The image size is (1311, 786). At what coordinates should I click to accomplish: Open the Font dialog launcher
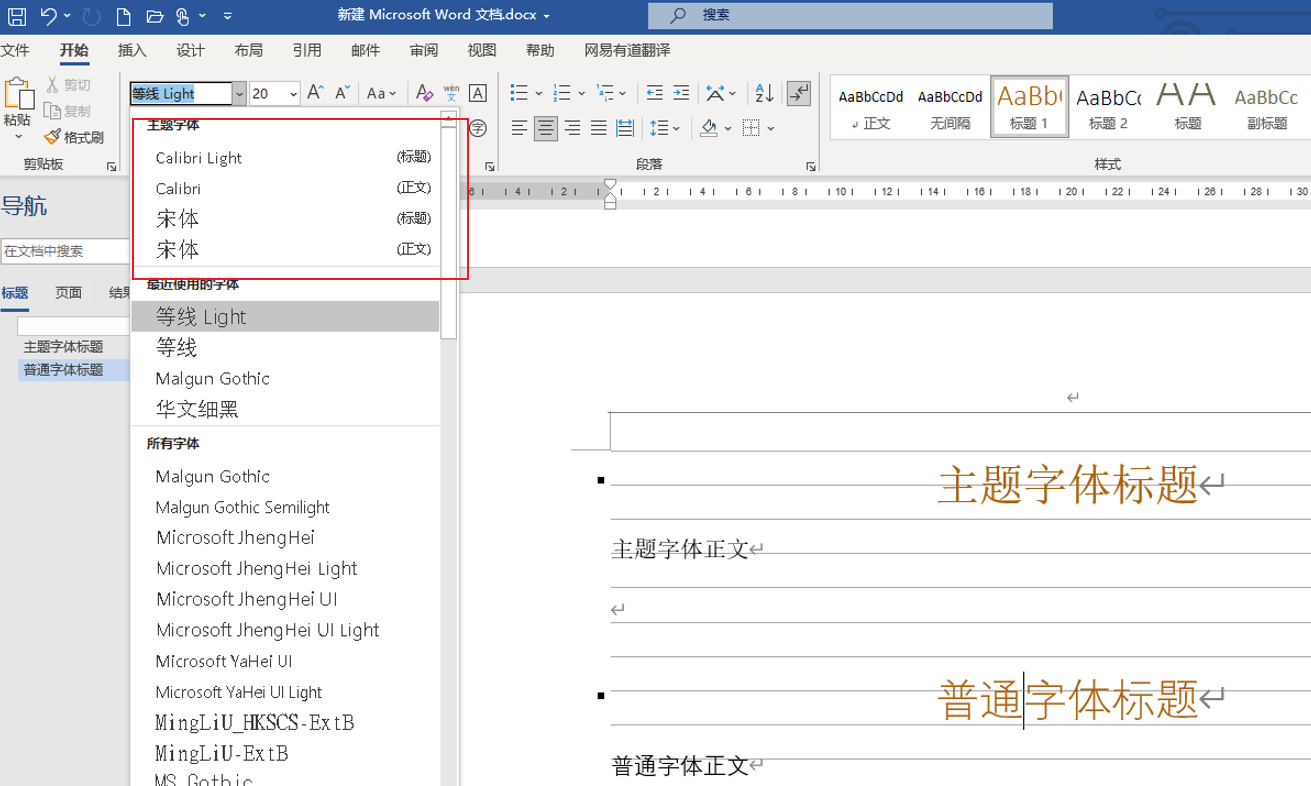click(490, 167)
